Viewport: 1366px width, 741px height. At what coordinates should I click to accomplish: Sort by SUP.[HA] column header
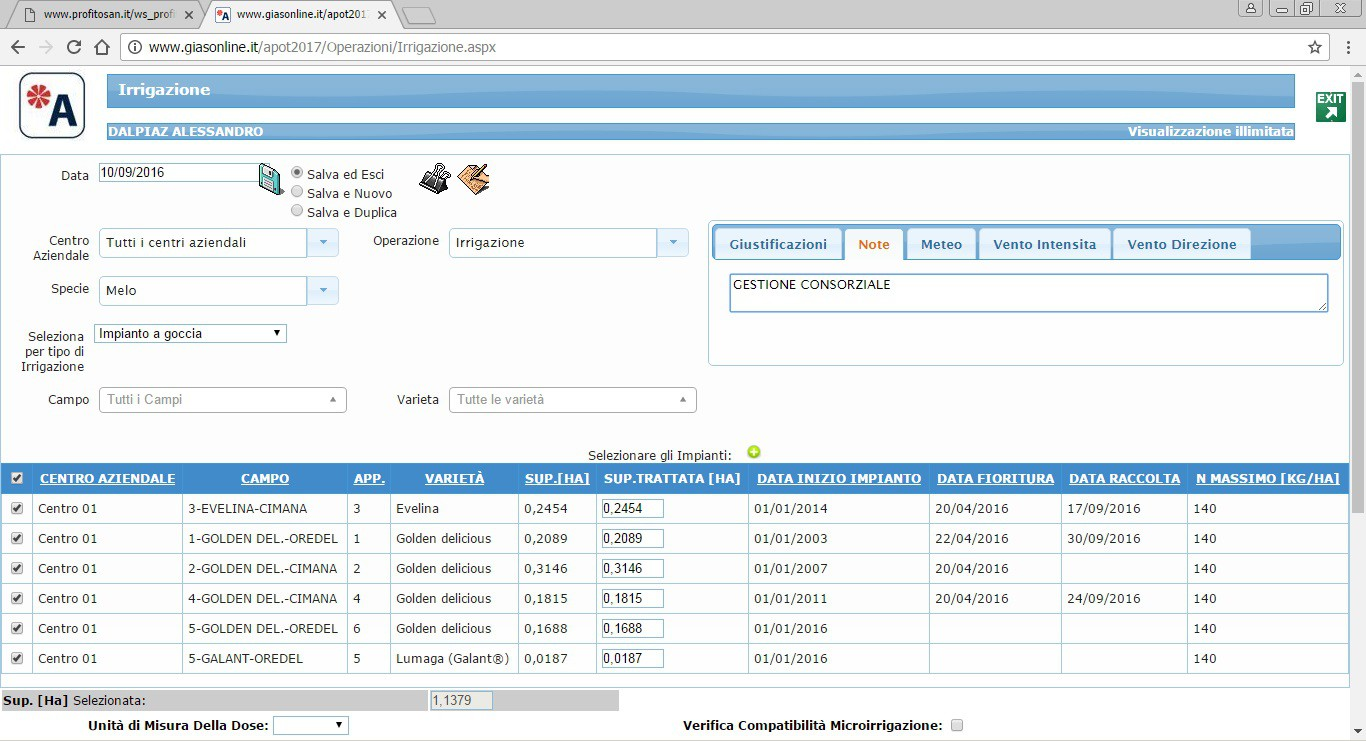(557, 479)
